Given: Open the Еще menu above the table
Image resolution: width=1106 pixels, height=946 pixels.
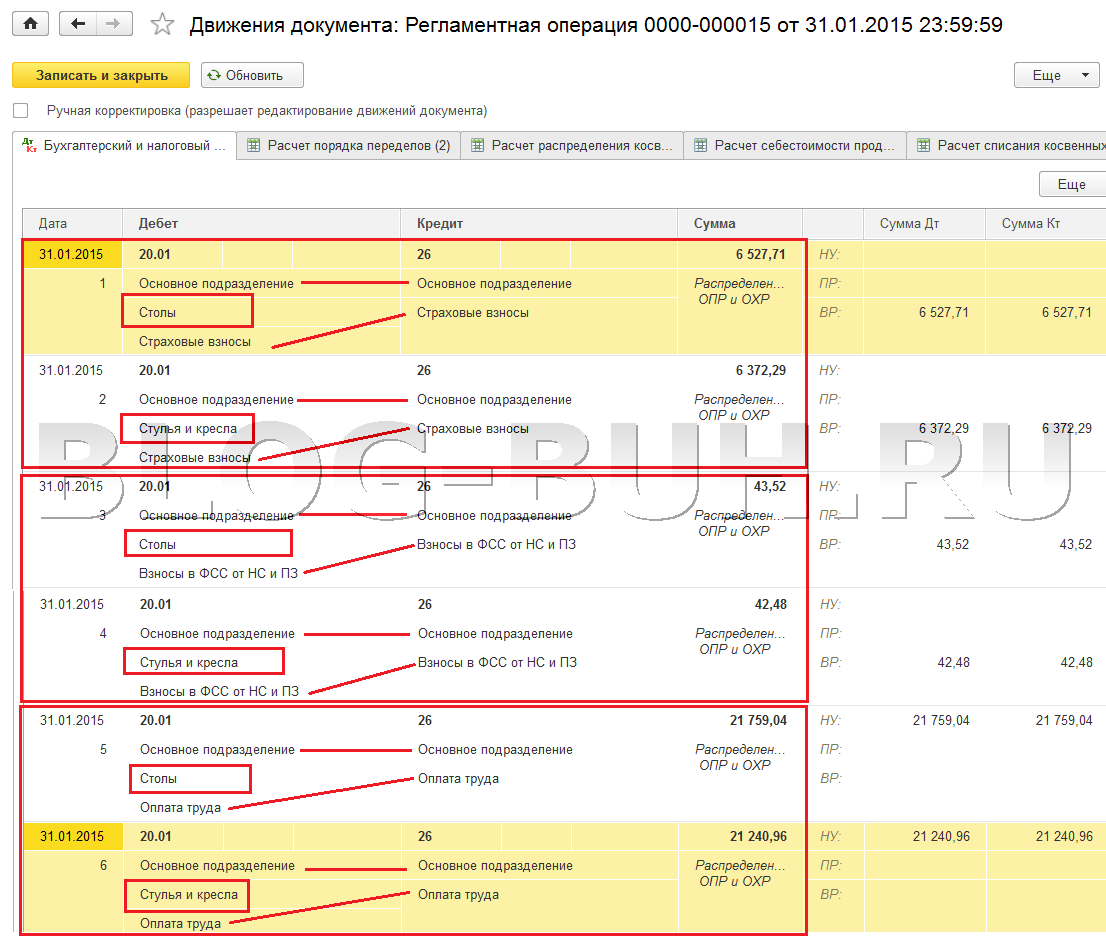Looking at the screenshot, I should coord(1071,185).
